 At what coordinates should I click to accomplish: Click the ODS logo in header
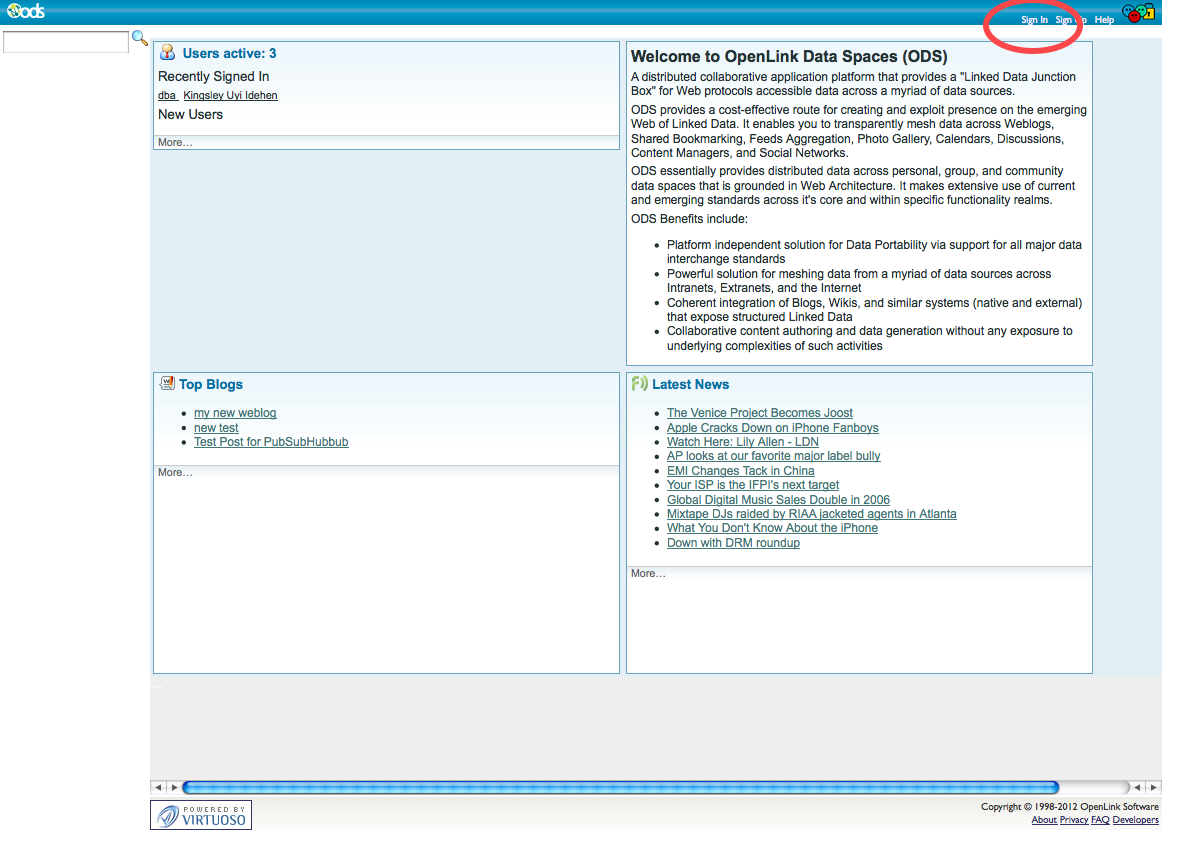(25, 12)
